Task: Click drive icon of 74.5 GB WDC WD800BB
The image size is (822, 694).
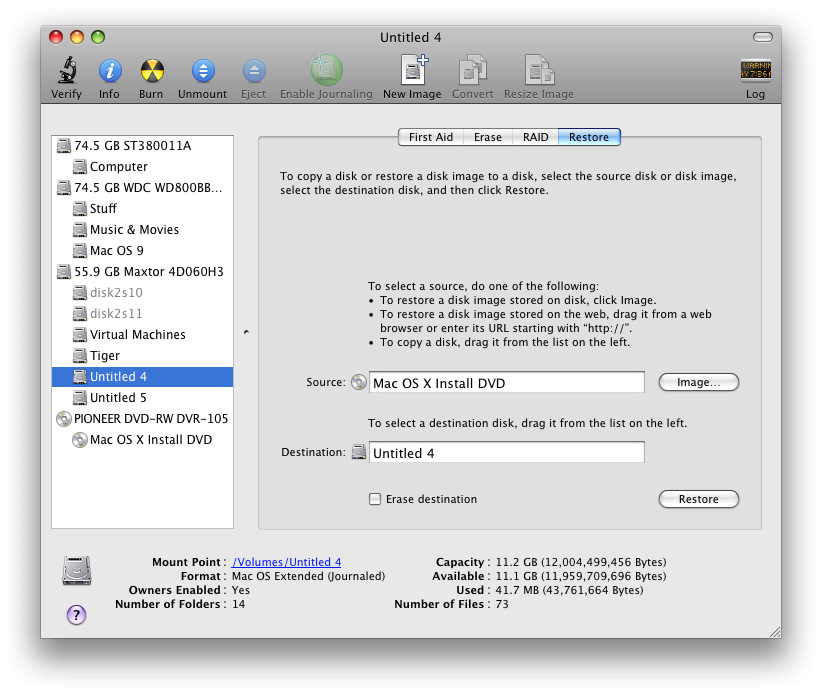Action: click(63, 188)
